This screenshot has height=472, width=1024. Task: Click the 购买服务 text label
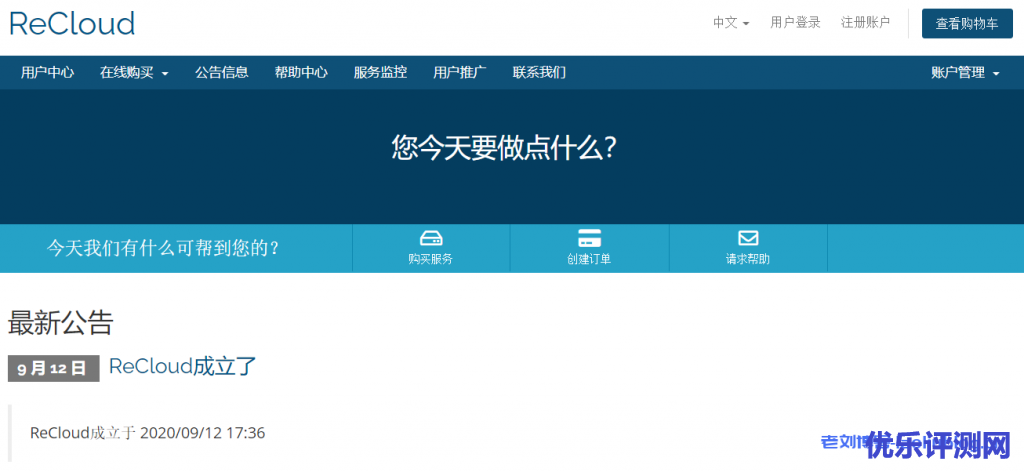pos(431,259)
